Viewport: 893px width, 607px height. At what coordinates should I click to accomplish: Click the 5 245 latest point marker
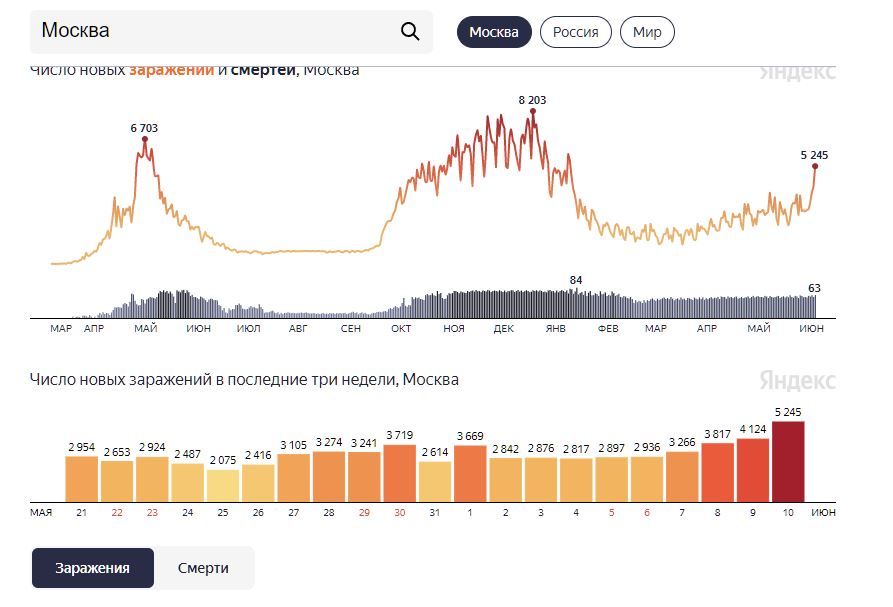[815, 166]
